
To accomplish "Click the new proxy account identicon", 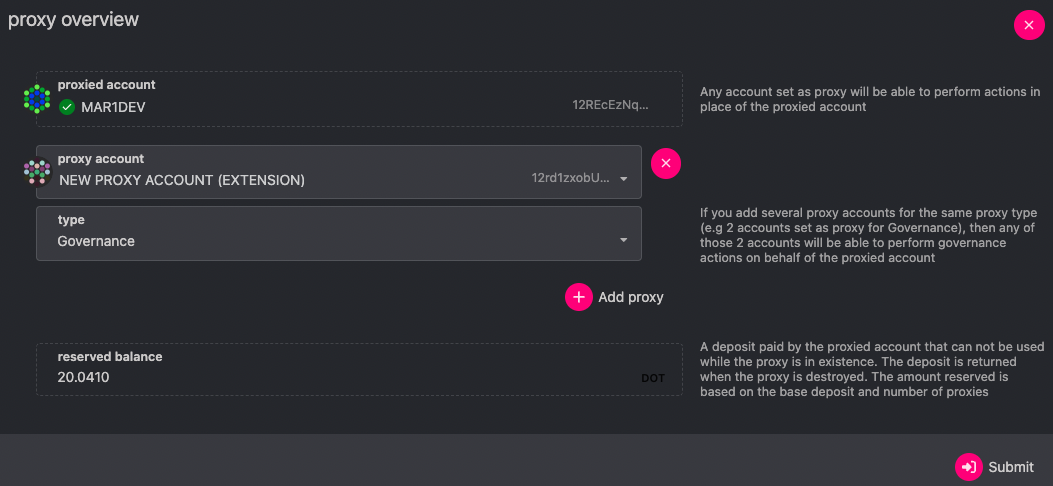I will (37, 172).
